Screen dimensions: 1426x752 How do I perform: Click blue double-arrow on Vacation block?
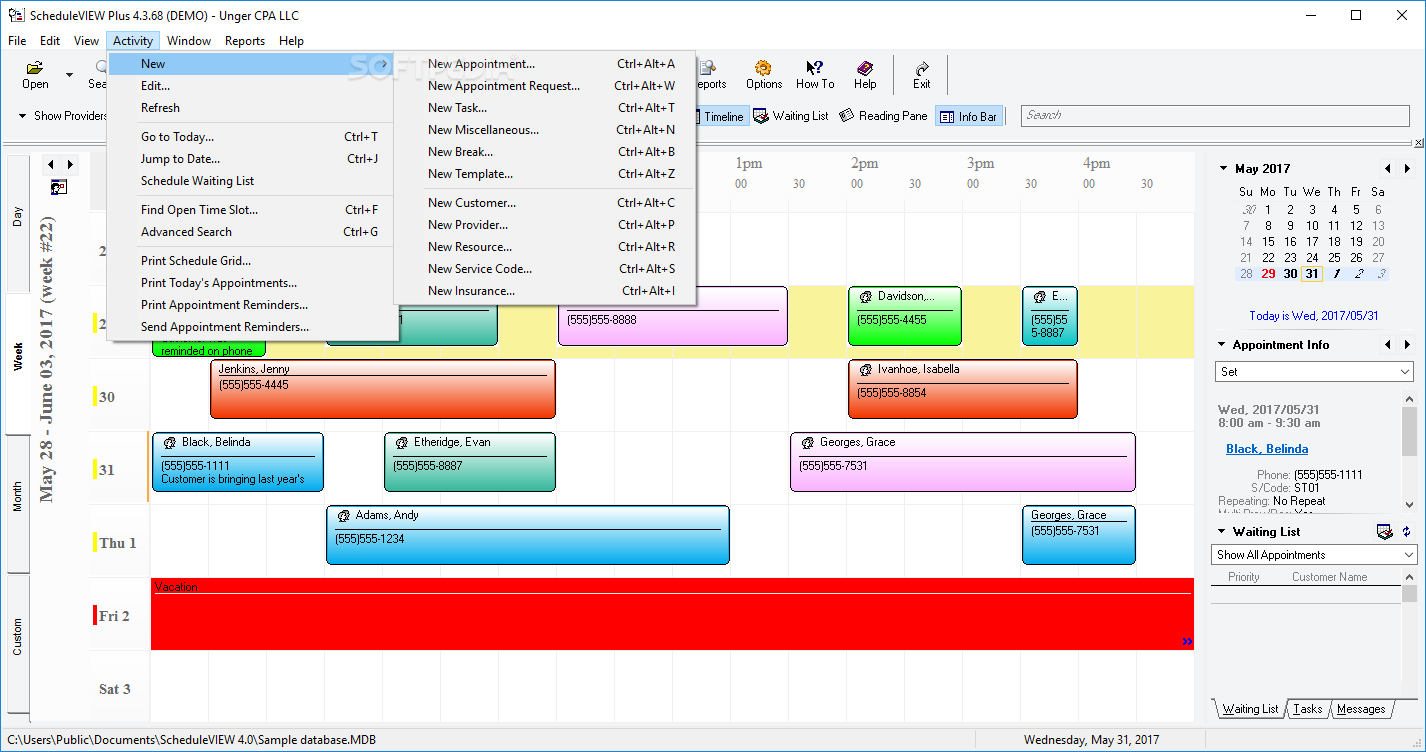click(1187, 642)
